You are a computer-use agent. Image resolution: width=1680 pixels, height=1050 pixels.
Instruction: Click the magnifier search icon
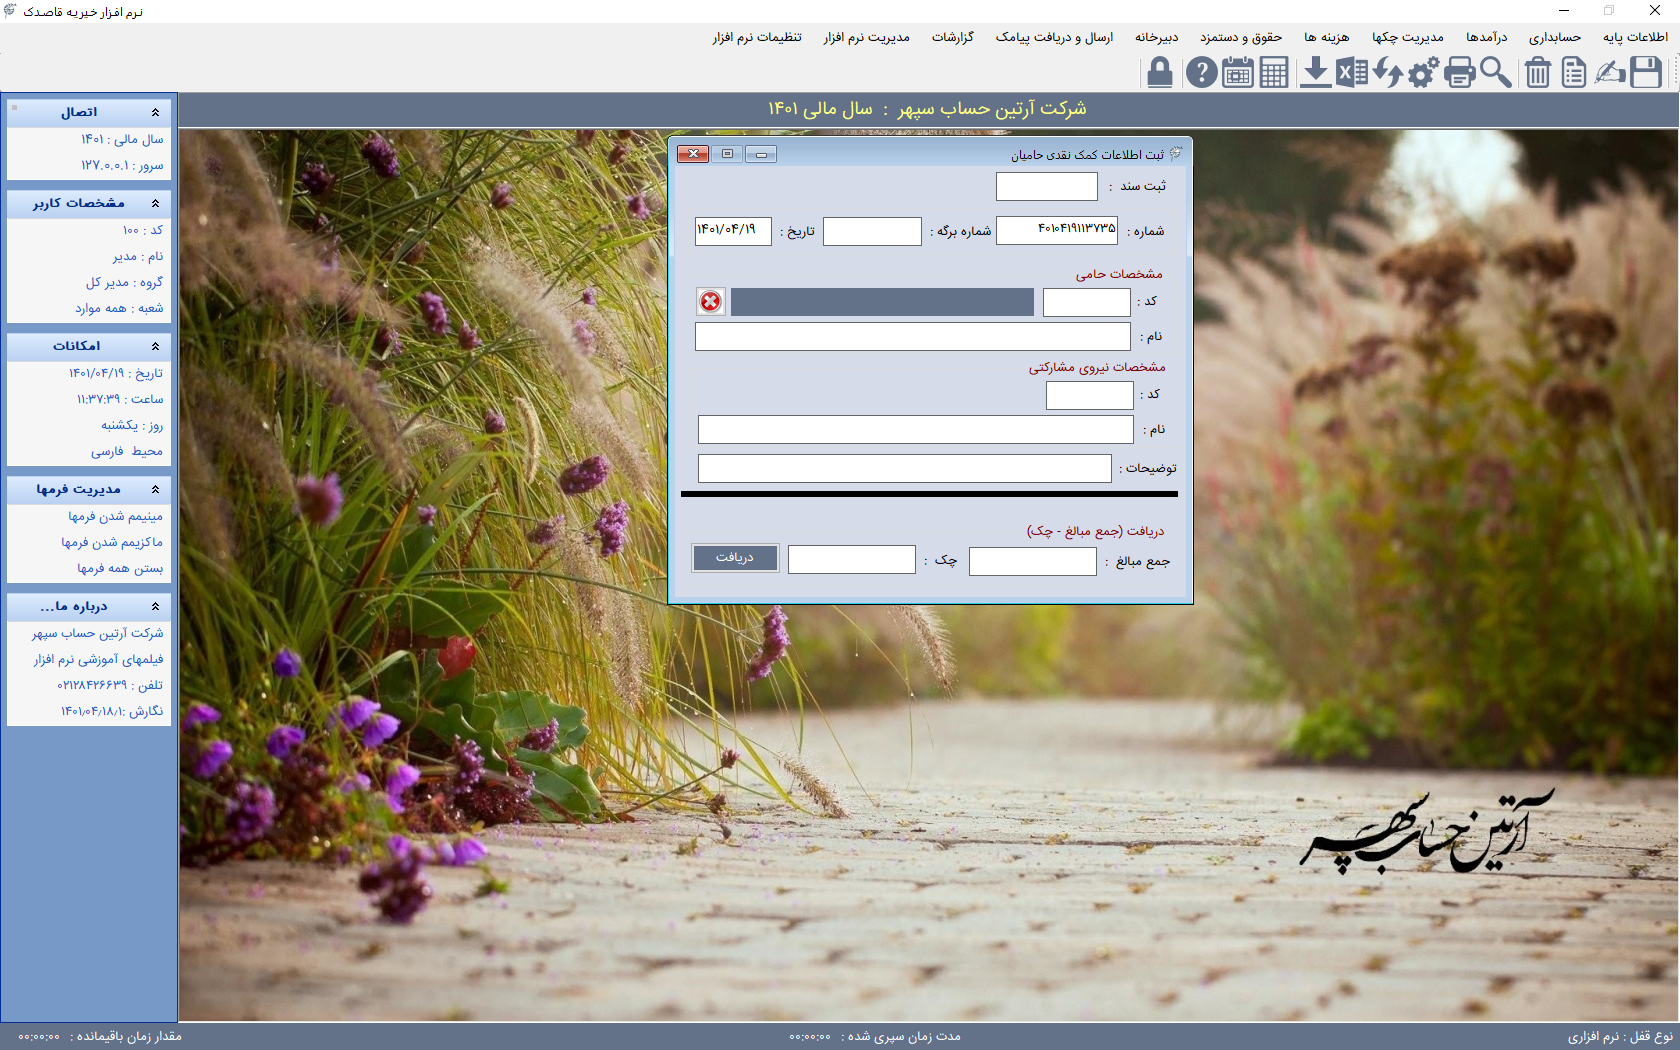(x=1496, y=73)
